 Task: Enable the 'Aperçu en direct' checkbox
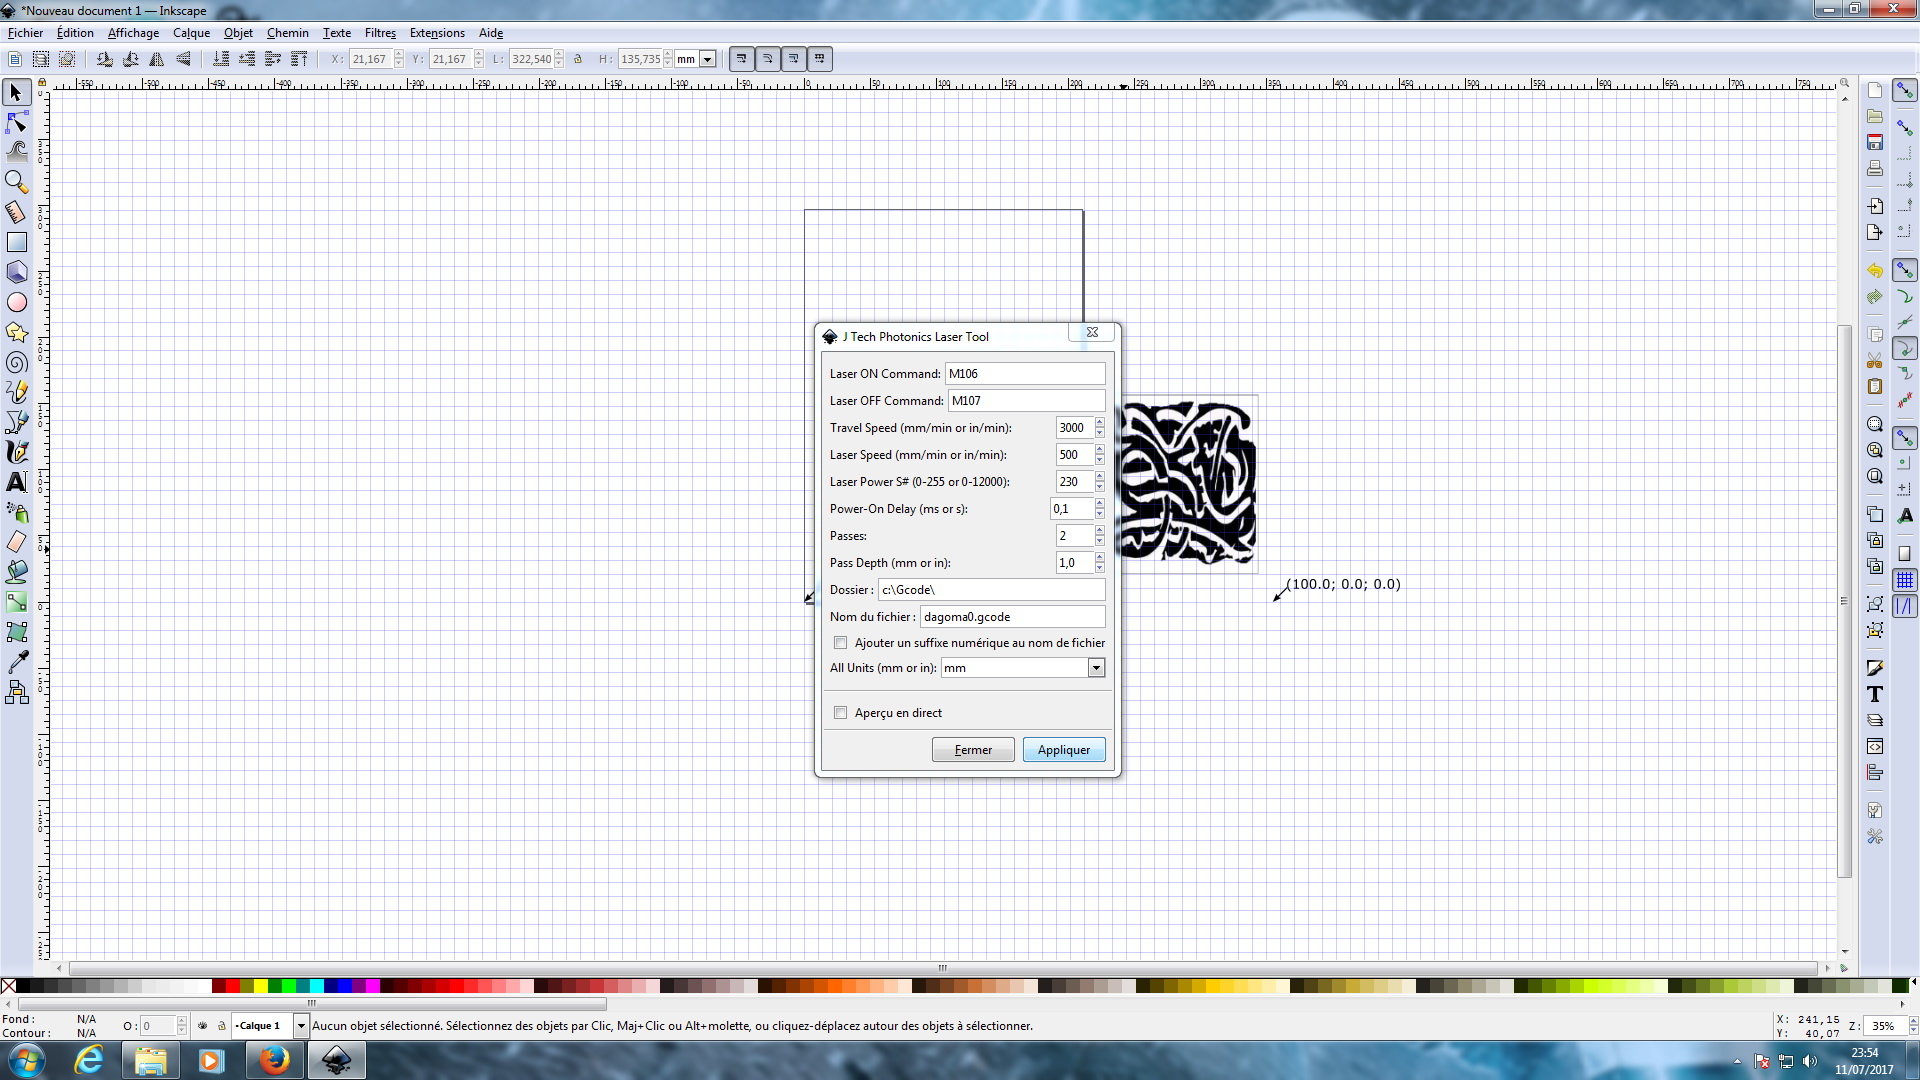pyautogui.click(x=841, y=713)
